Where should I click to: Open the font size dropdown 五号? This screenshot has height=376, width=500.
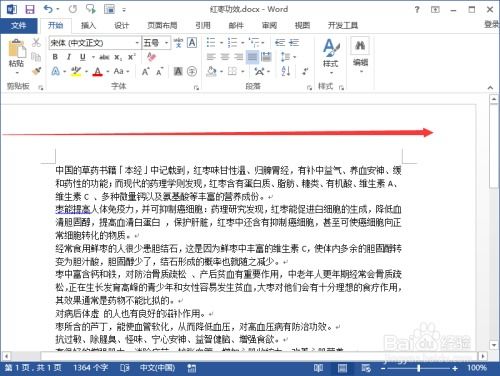tap(156, 43)
